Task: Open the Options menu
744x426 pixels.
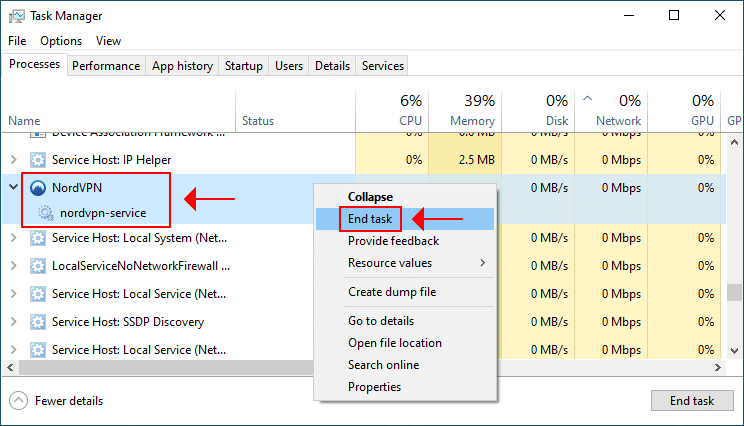Action: click(x=61, y=41)
